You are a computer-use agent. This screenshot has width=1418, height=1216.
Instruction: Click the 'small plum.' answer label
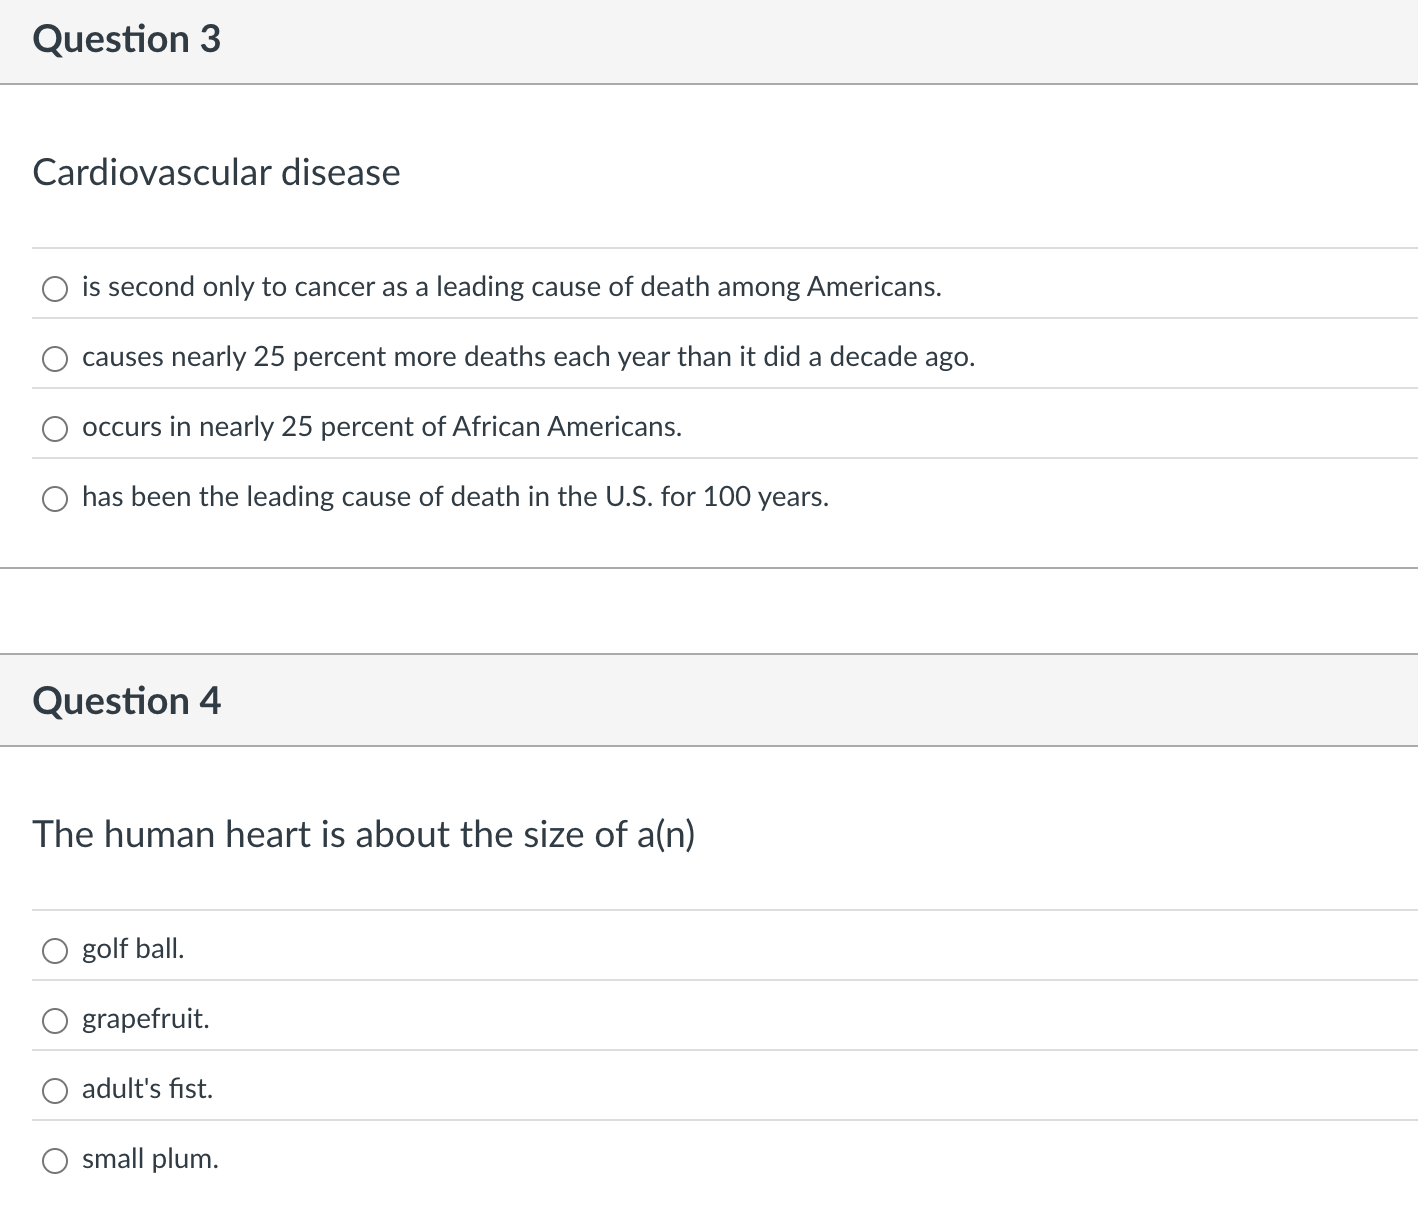tap(150, 1159)
